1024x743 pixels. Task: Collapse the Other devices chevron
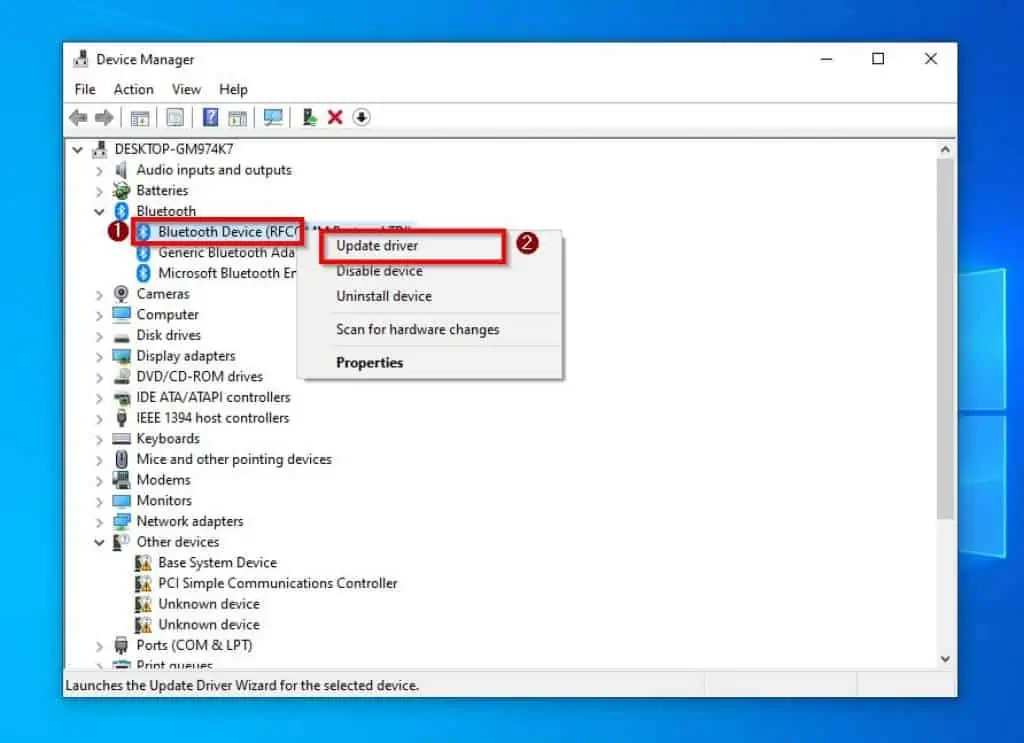tap(99, 542)
